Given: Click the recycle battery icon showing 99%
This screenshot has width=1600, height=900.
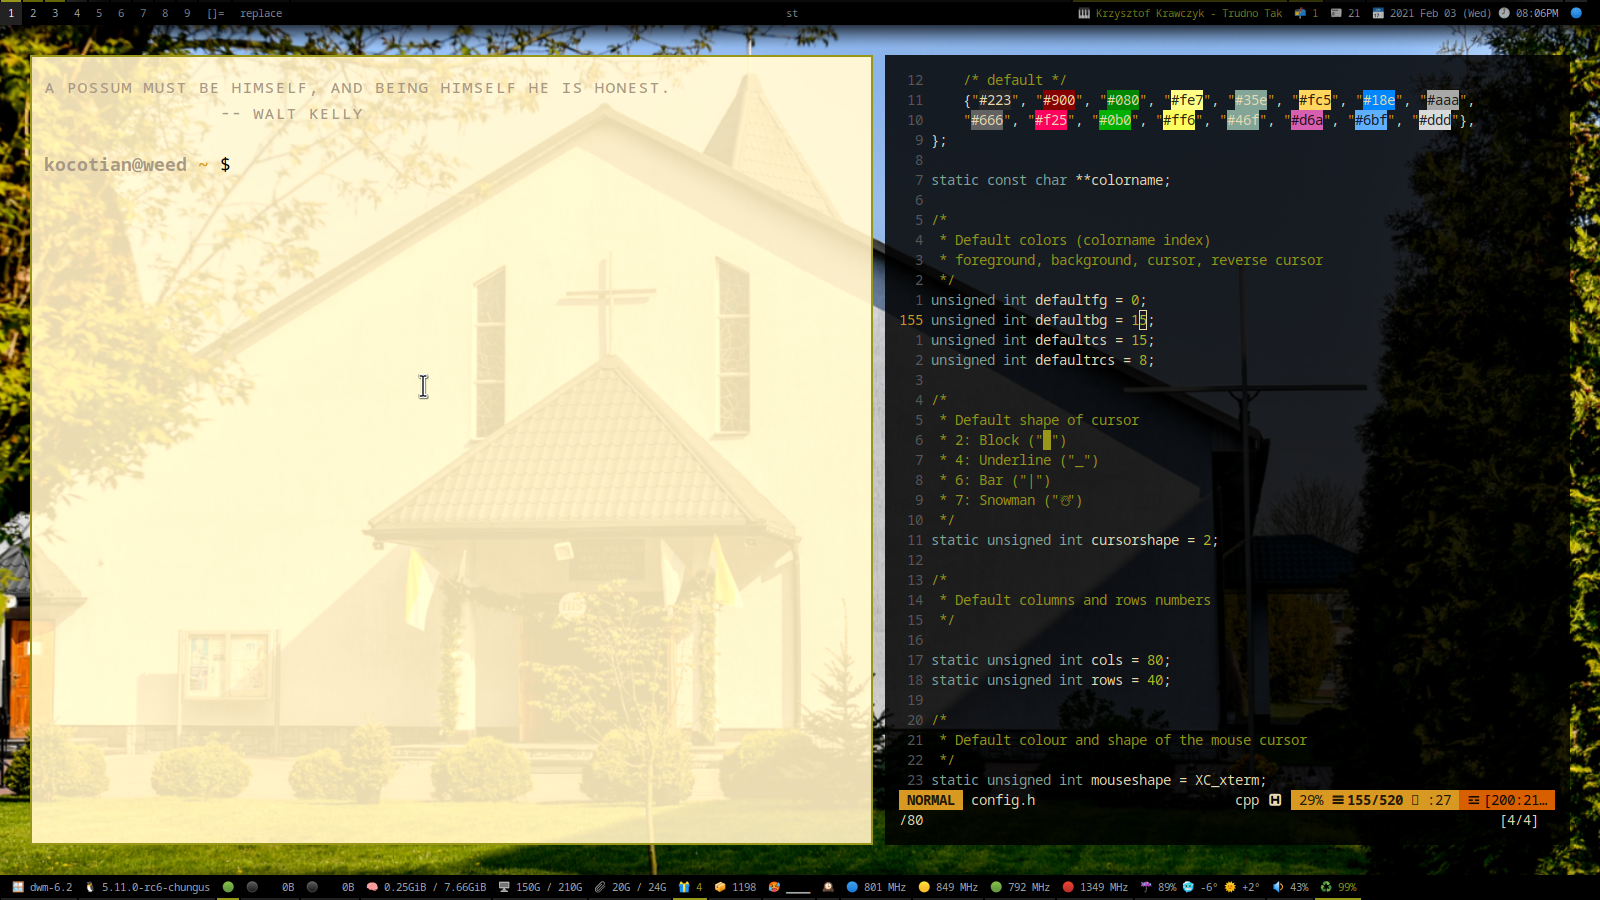Looking at the screenshot, I should tap(1326, 887).
